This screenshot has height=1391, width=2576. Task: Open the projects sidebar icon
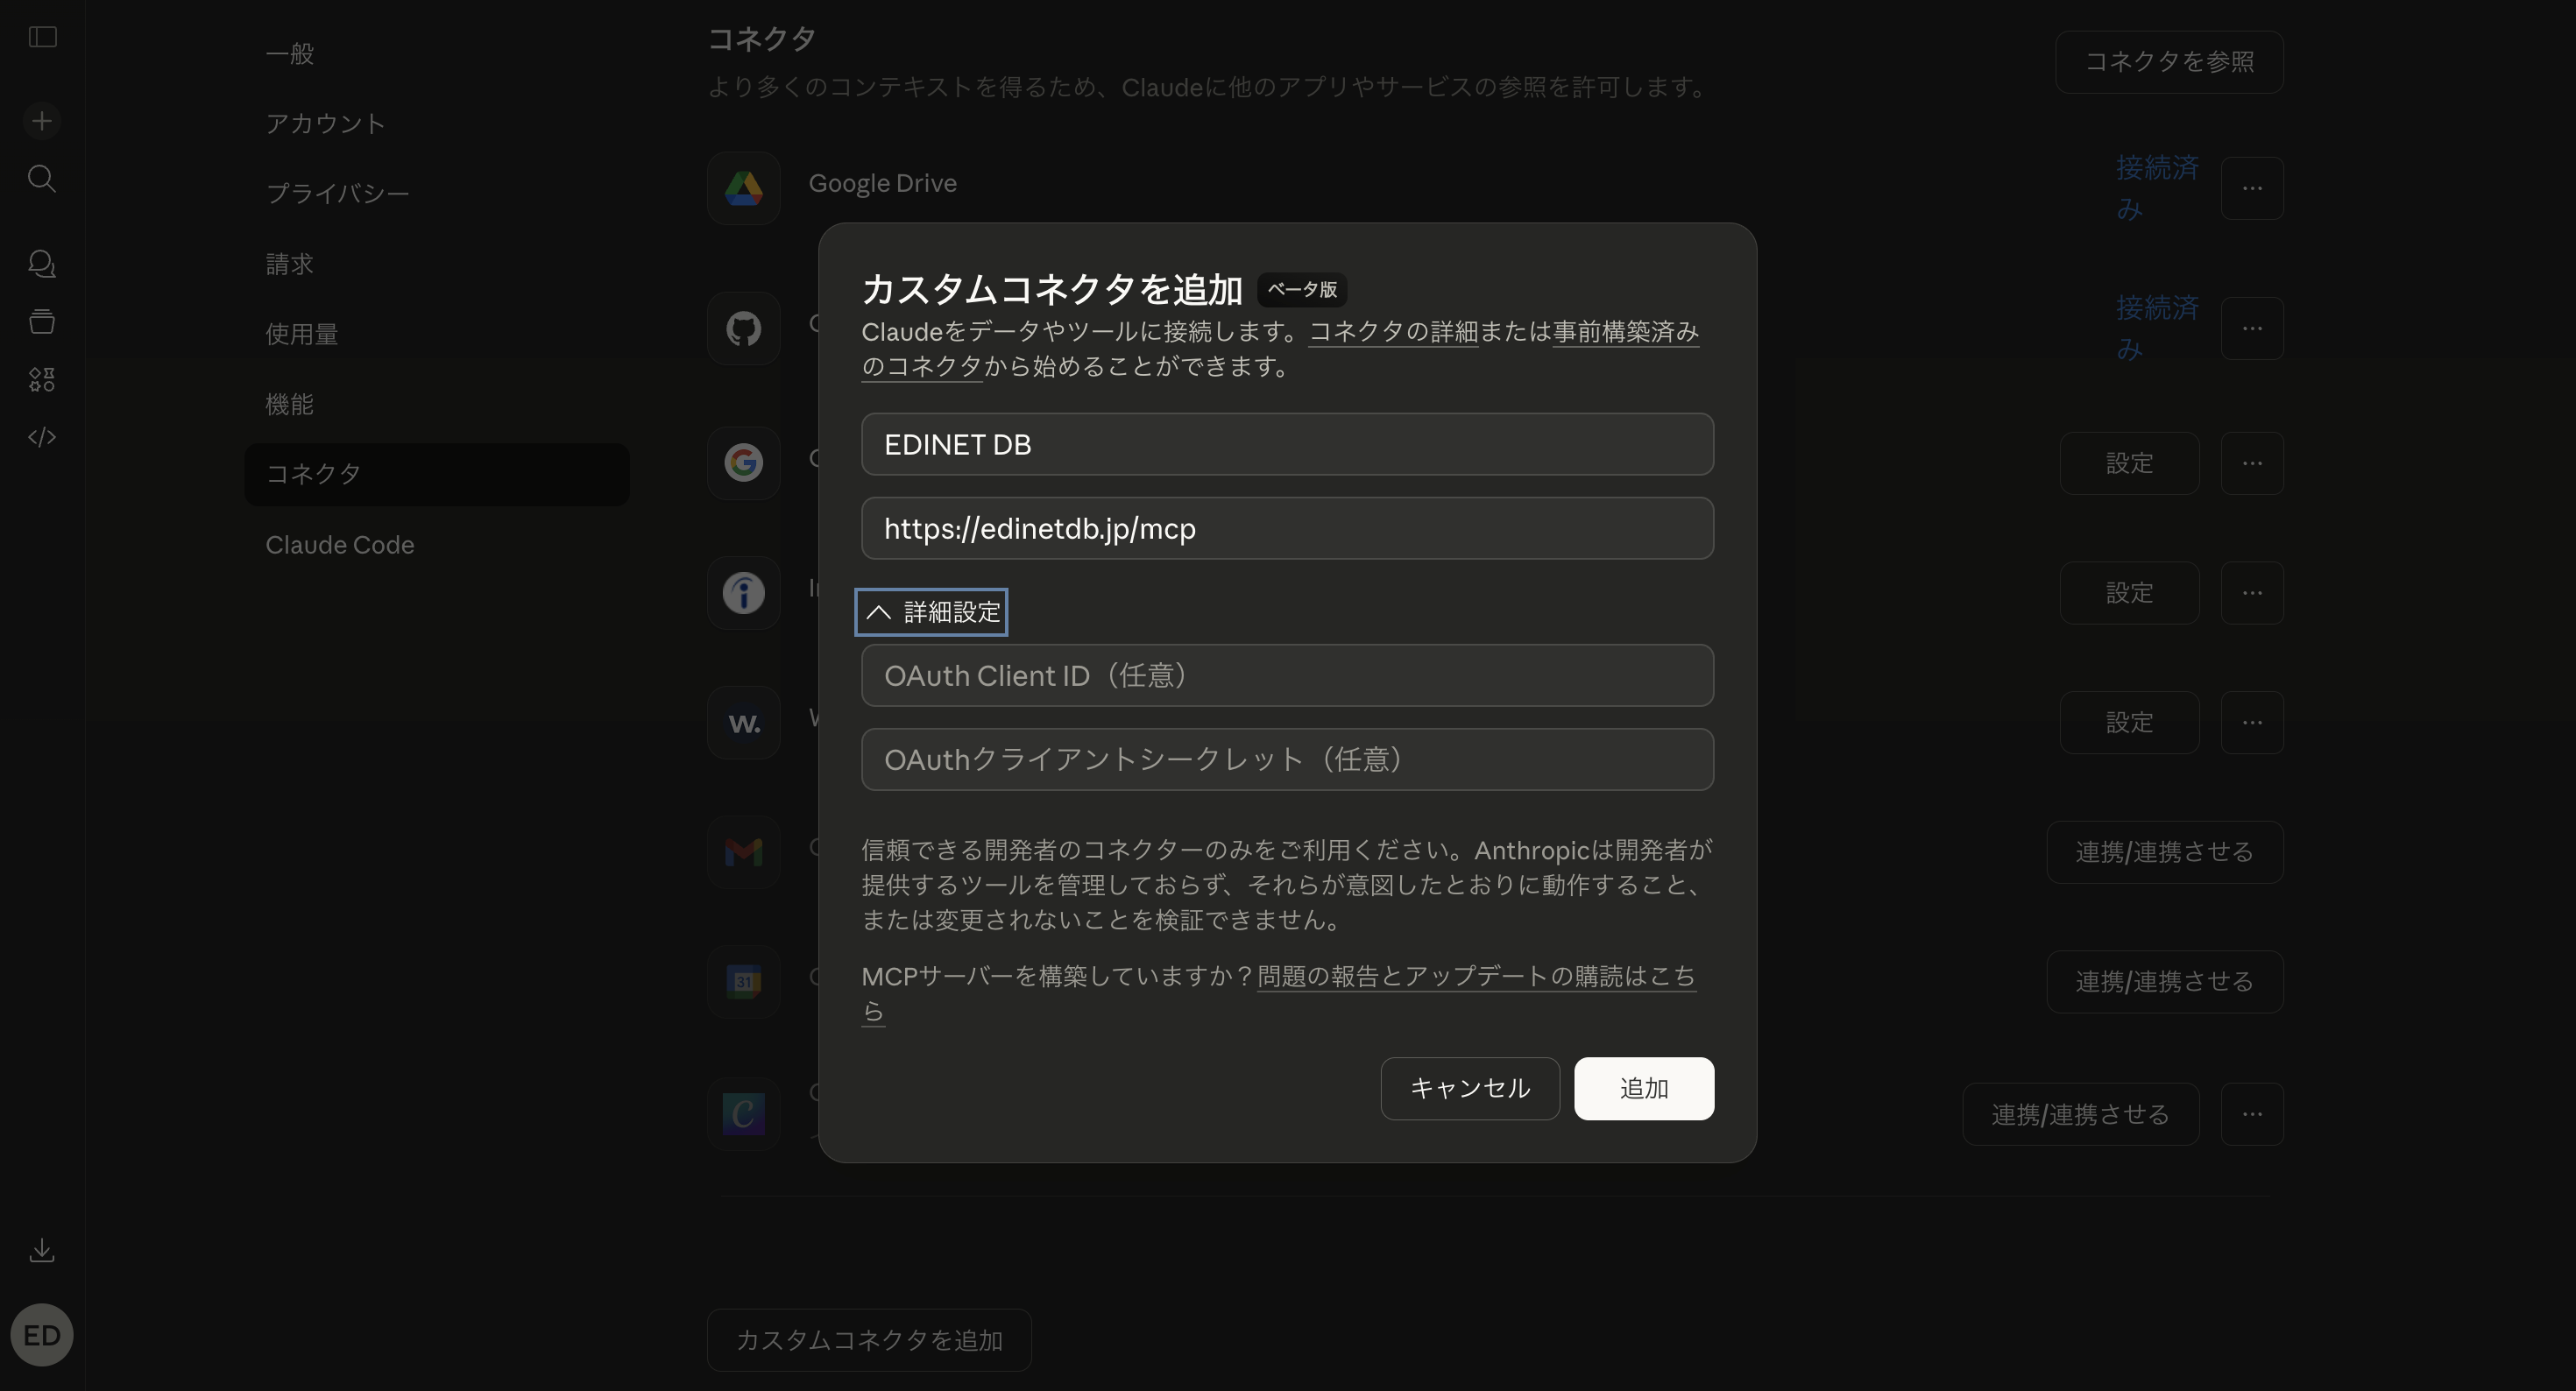tap(41, 321)
